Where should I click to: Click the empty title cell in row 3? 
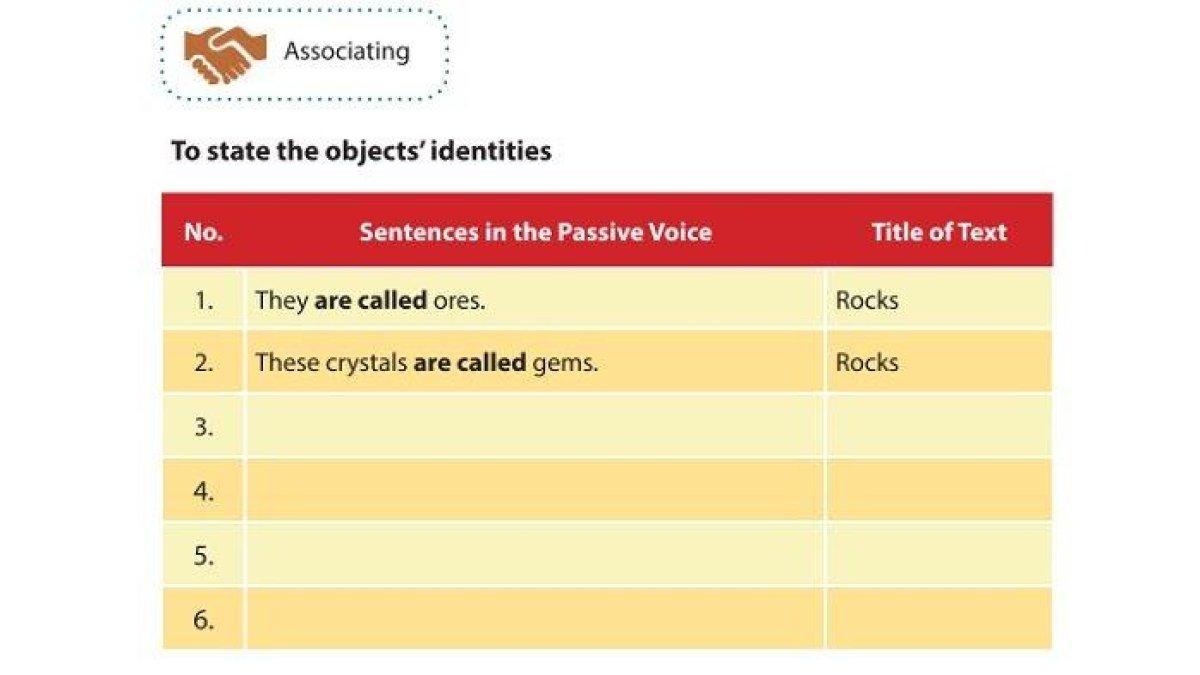click(x=938, y=427)
